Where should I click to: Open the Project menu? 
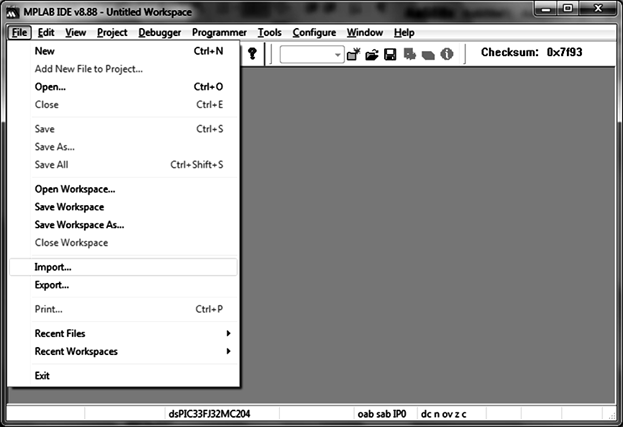(x=112, y=33)
